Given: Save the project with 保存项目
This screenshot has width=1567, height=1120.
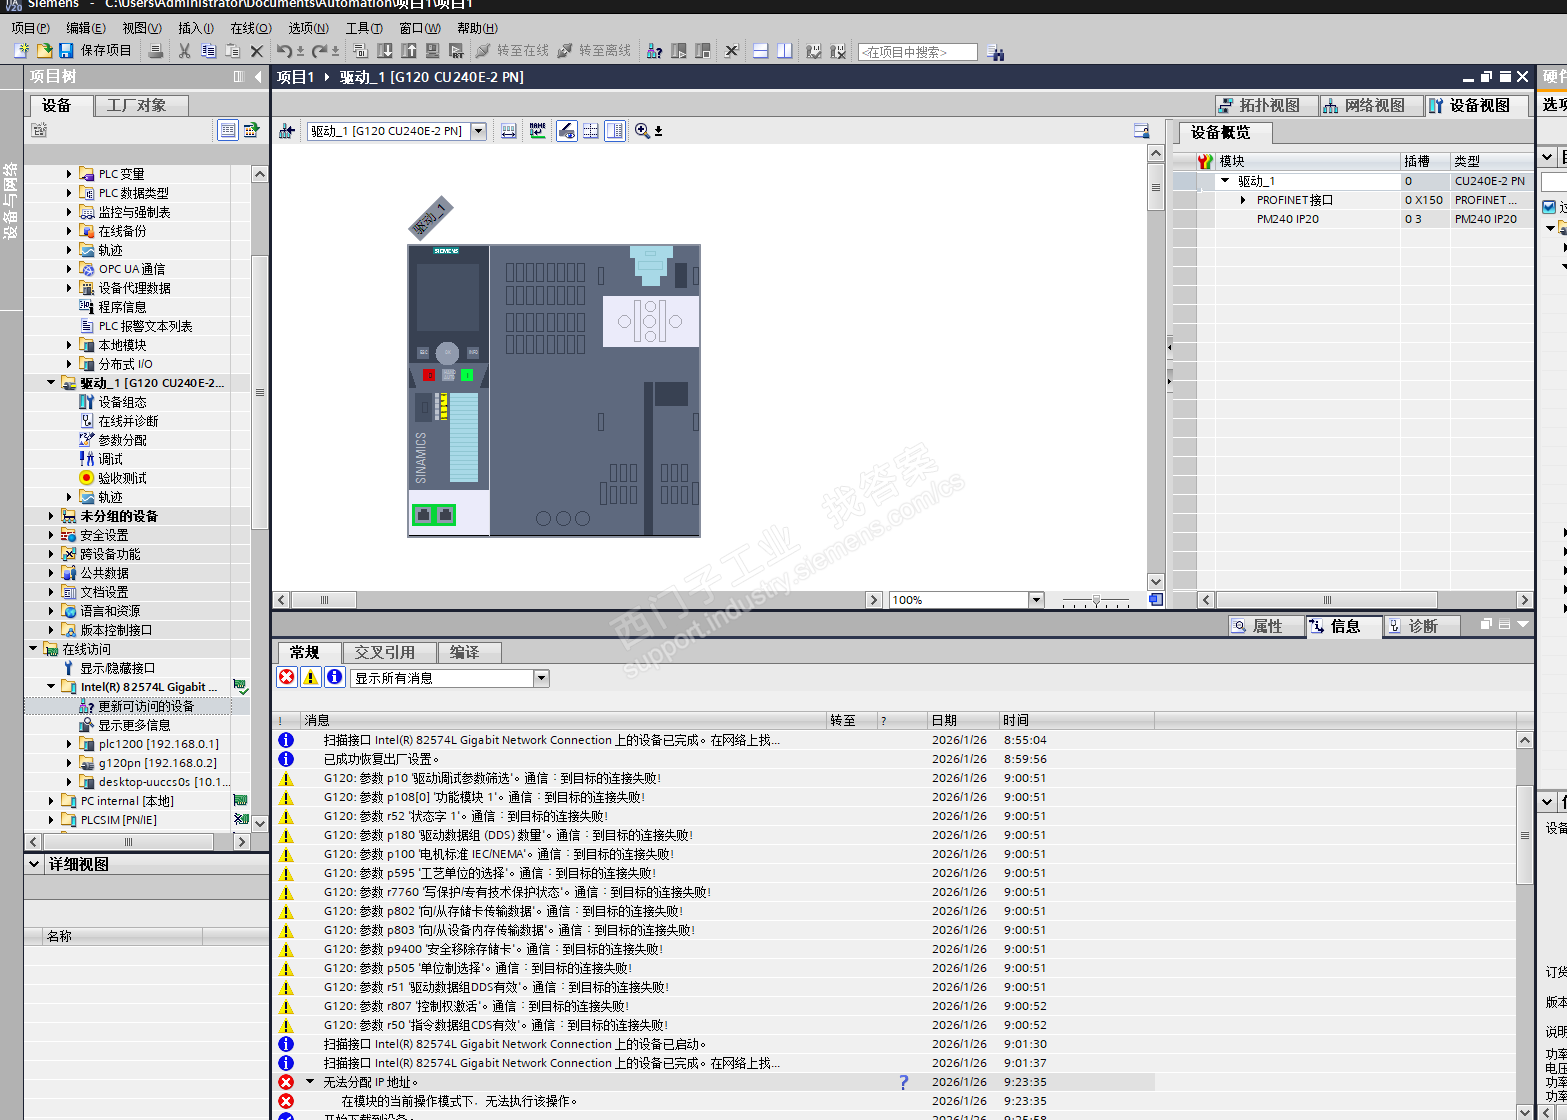Looking at the screenshot, I should pos(95,51).
